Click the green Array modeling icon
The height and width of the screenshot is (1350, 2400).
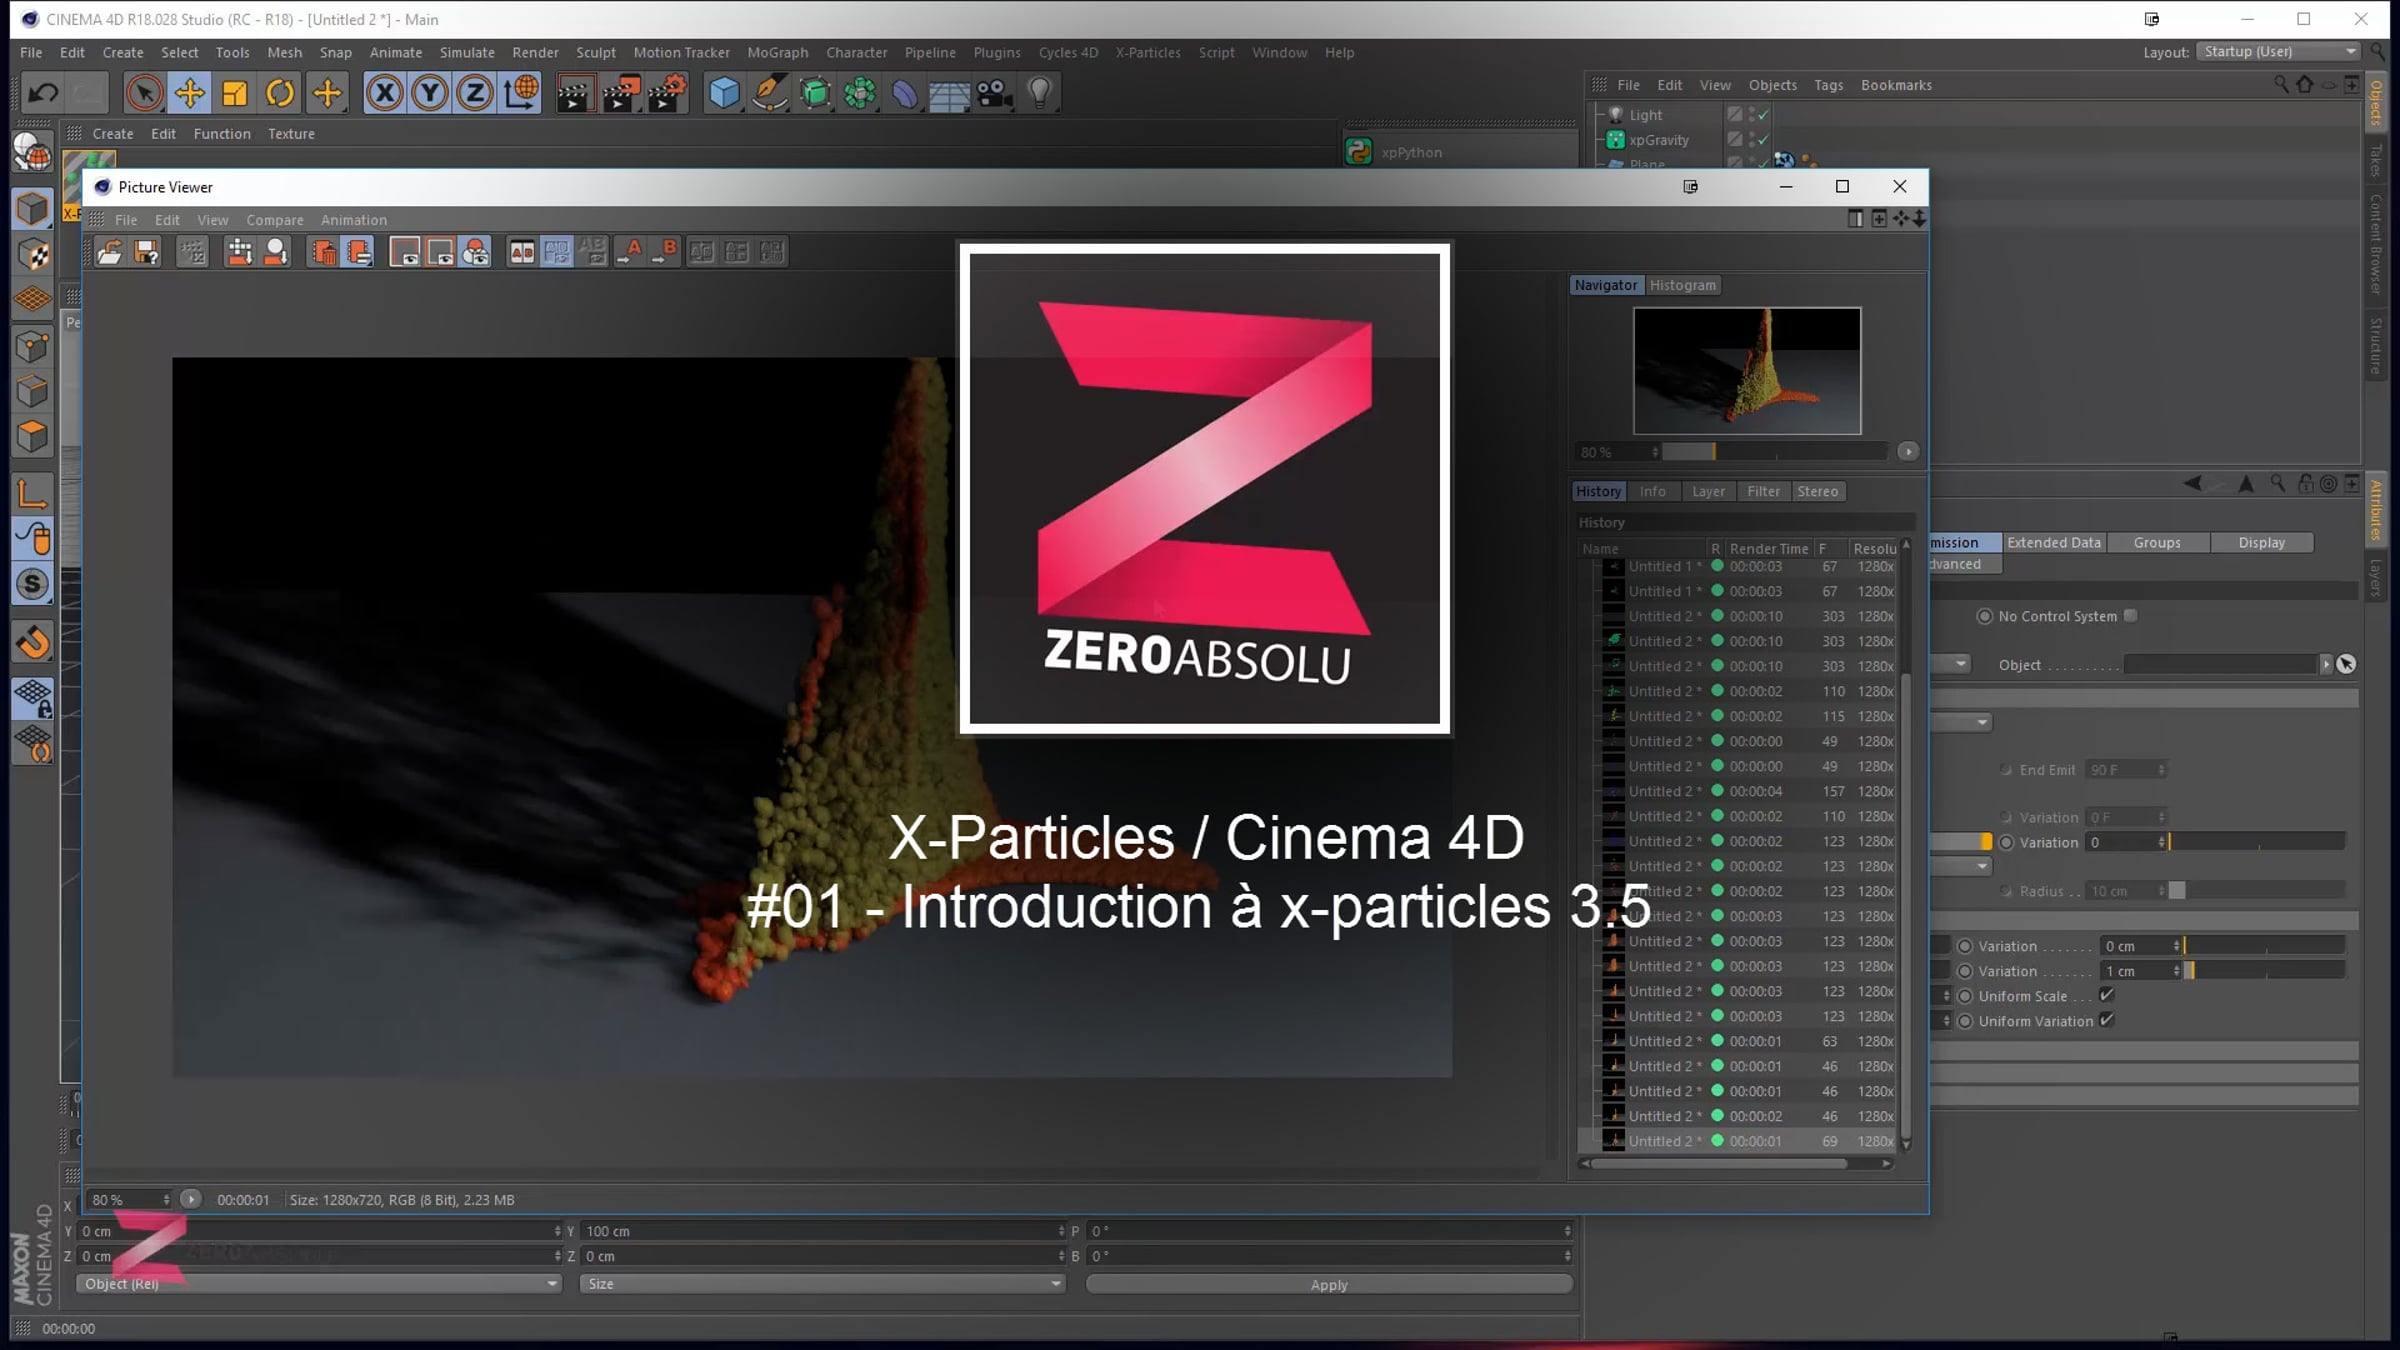pyautogui.click(x=860, y=93)
